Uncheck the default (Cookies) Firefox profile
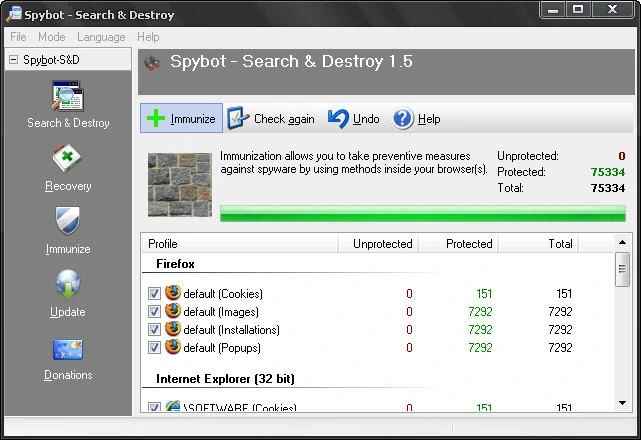 (154, 294)
